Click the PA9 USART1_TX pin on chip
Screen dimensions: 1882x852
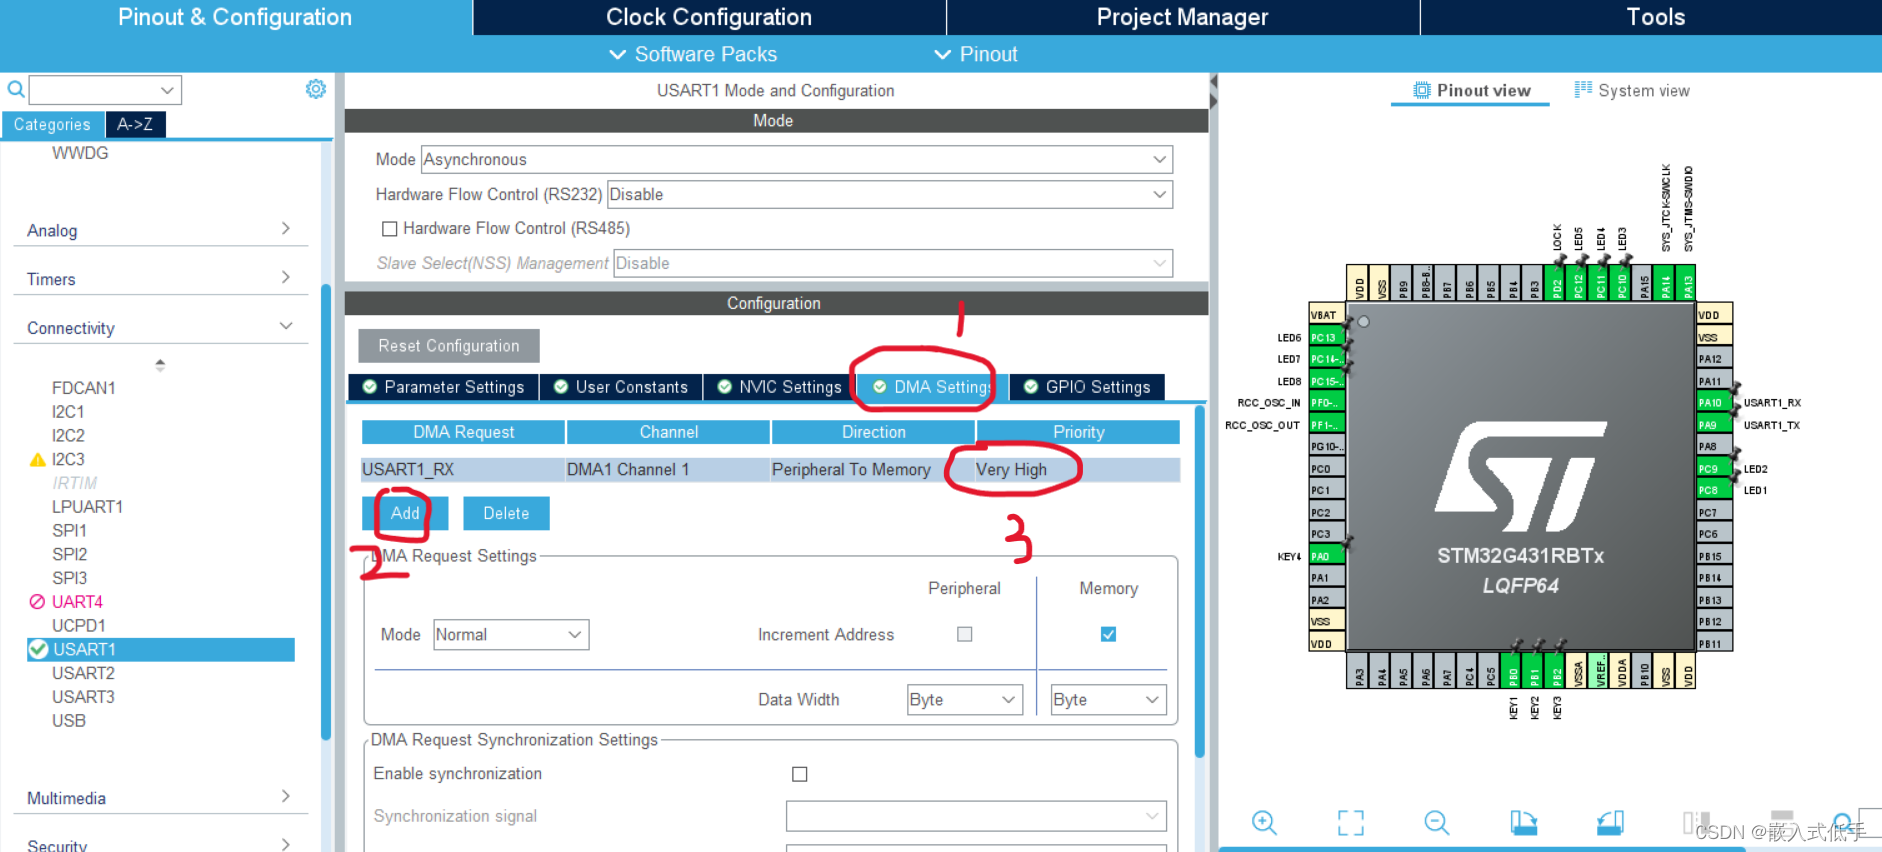coord(1714,425)
